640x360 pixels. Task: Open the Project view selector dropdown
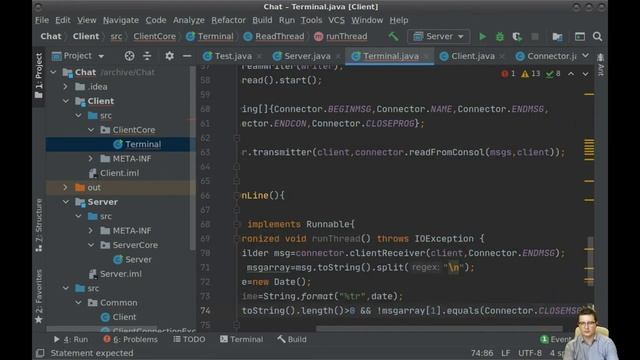point(78,56)
